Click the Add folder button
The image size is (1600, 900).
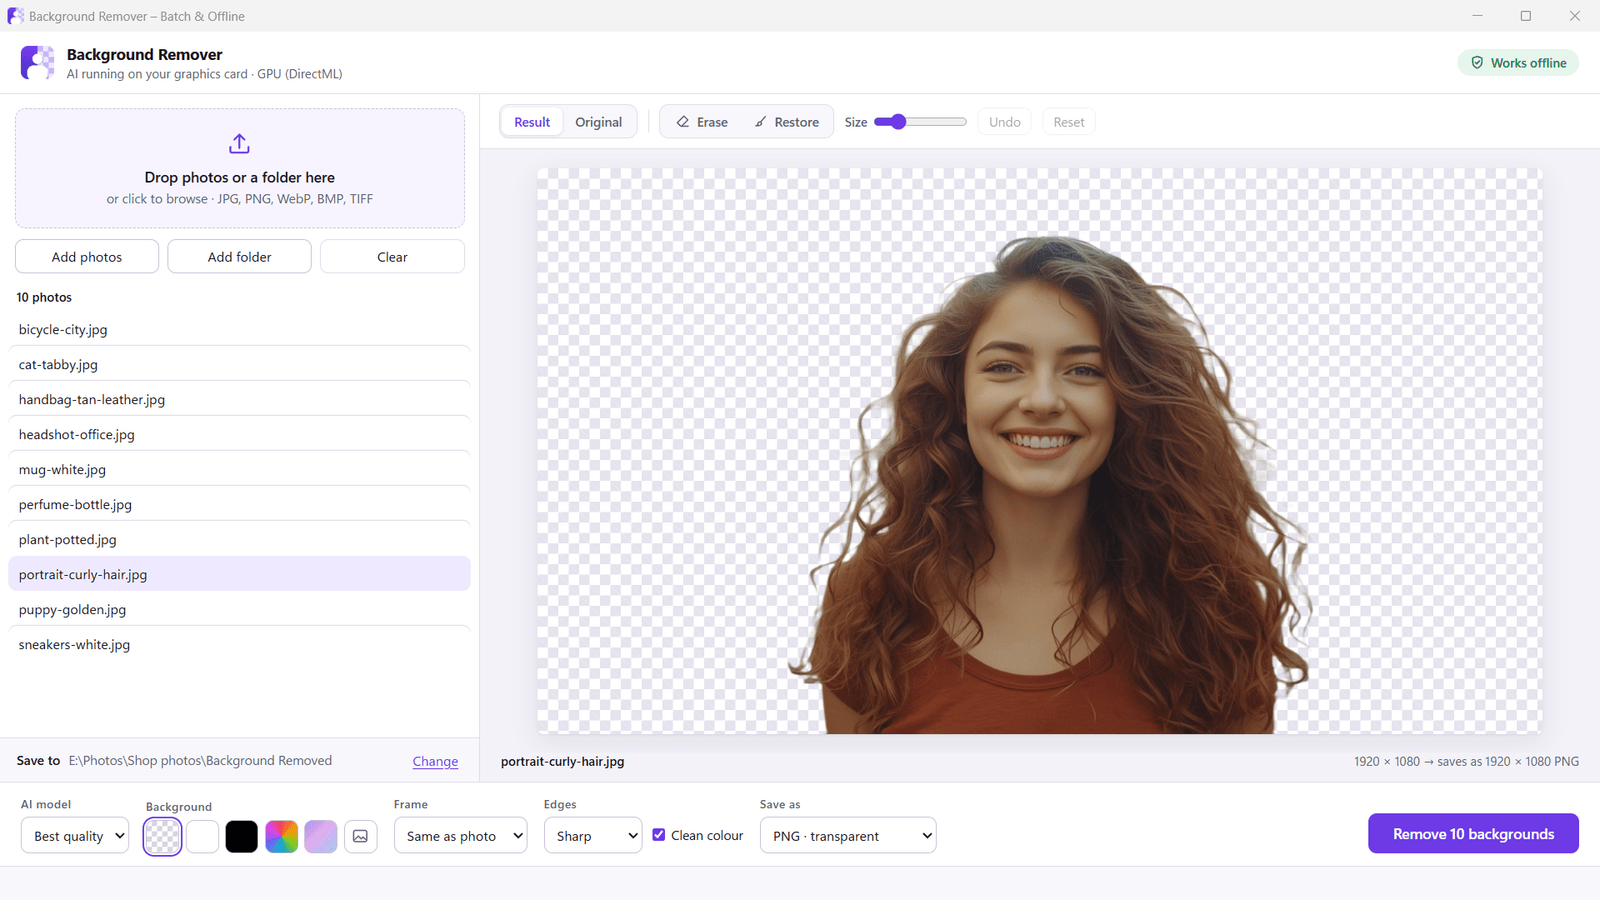(x=239, y=257)
